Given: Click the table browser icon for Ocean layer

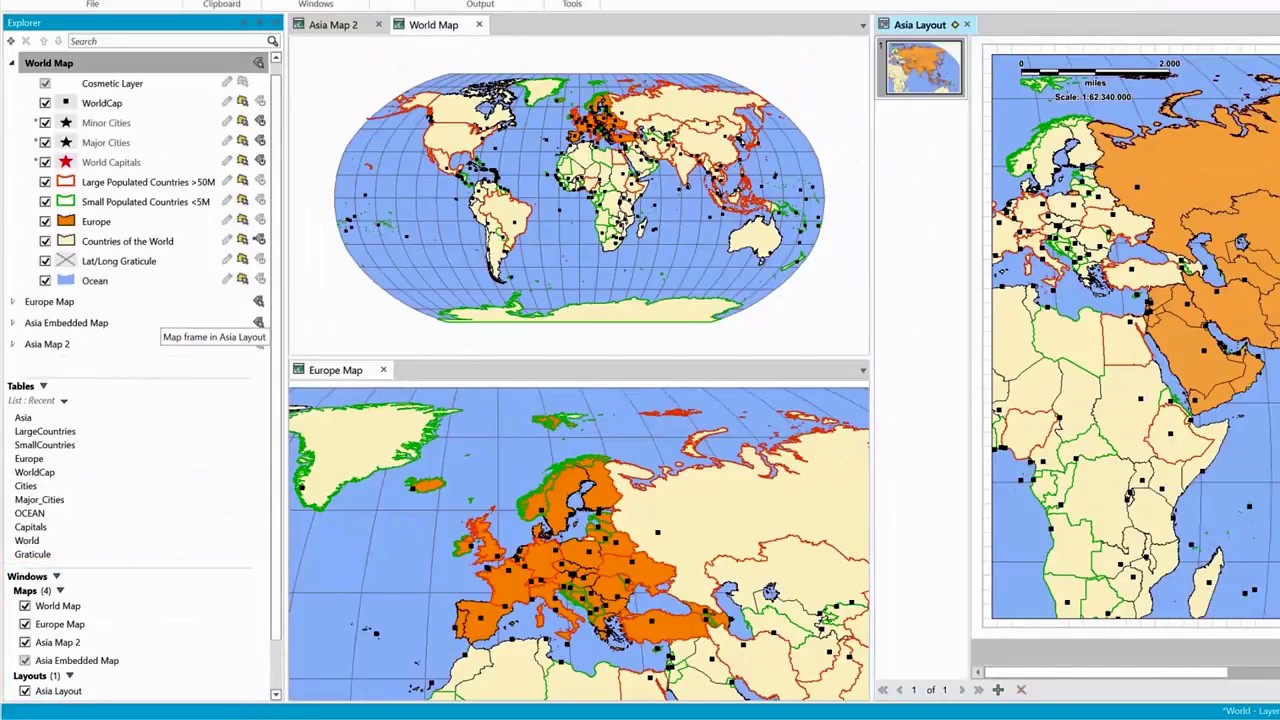Looking at the screenshot, I should (243, 279).
